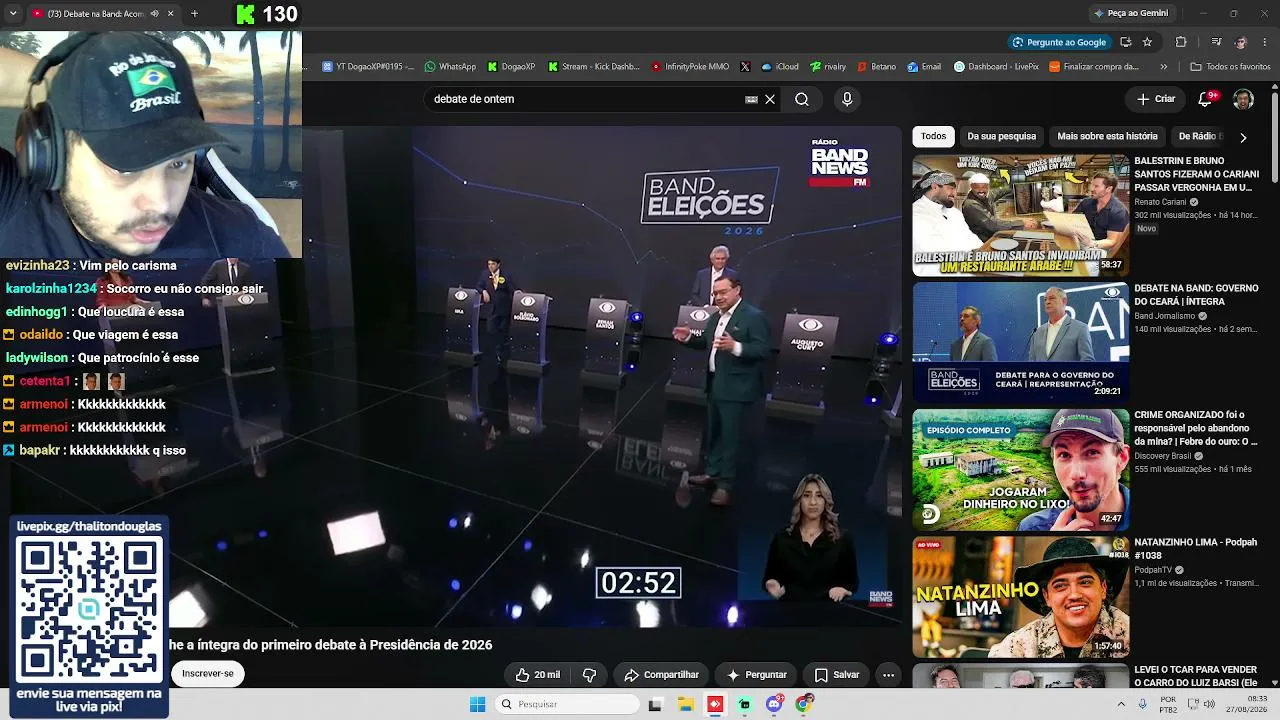Screen dimensions: 1280x720
Task: Select the De Rádio chip
Action: coord(1198,136)
